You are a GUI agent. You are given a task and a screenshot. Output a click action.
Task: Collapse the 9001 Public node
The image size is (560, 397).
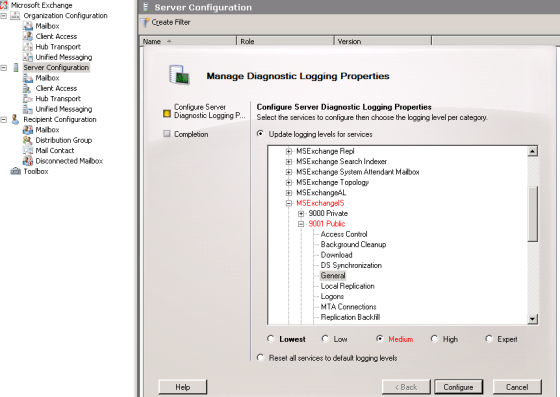(x=301, y=224)
